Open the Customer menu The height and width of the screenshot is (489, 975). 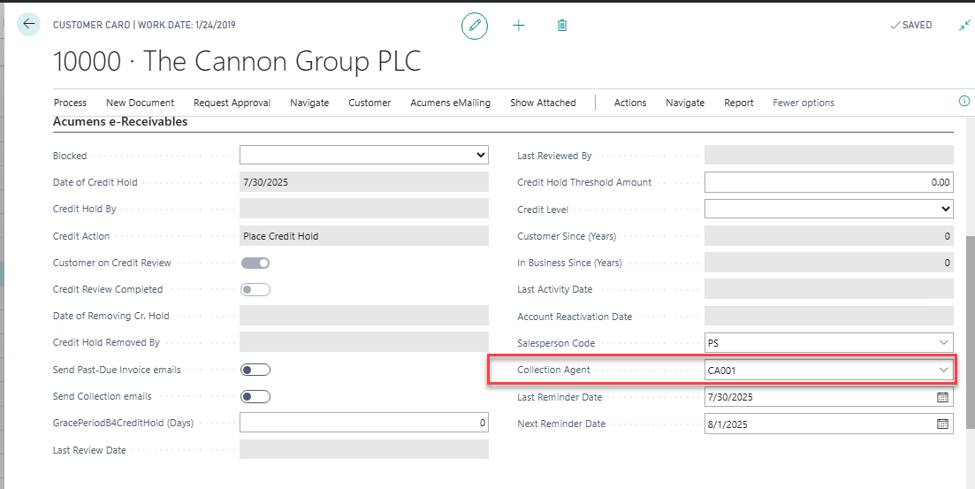[369, 103]
